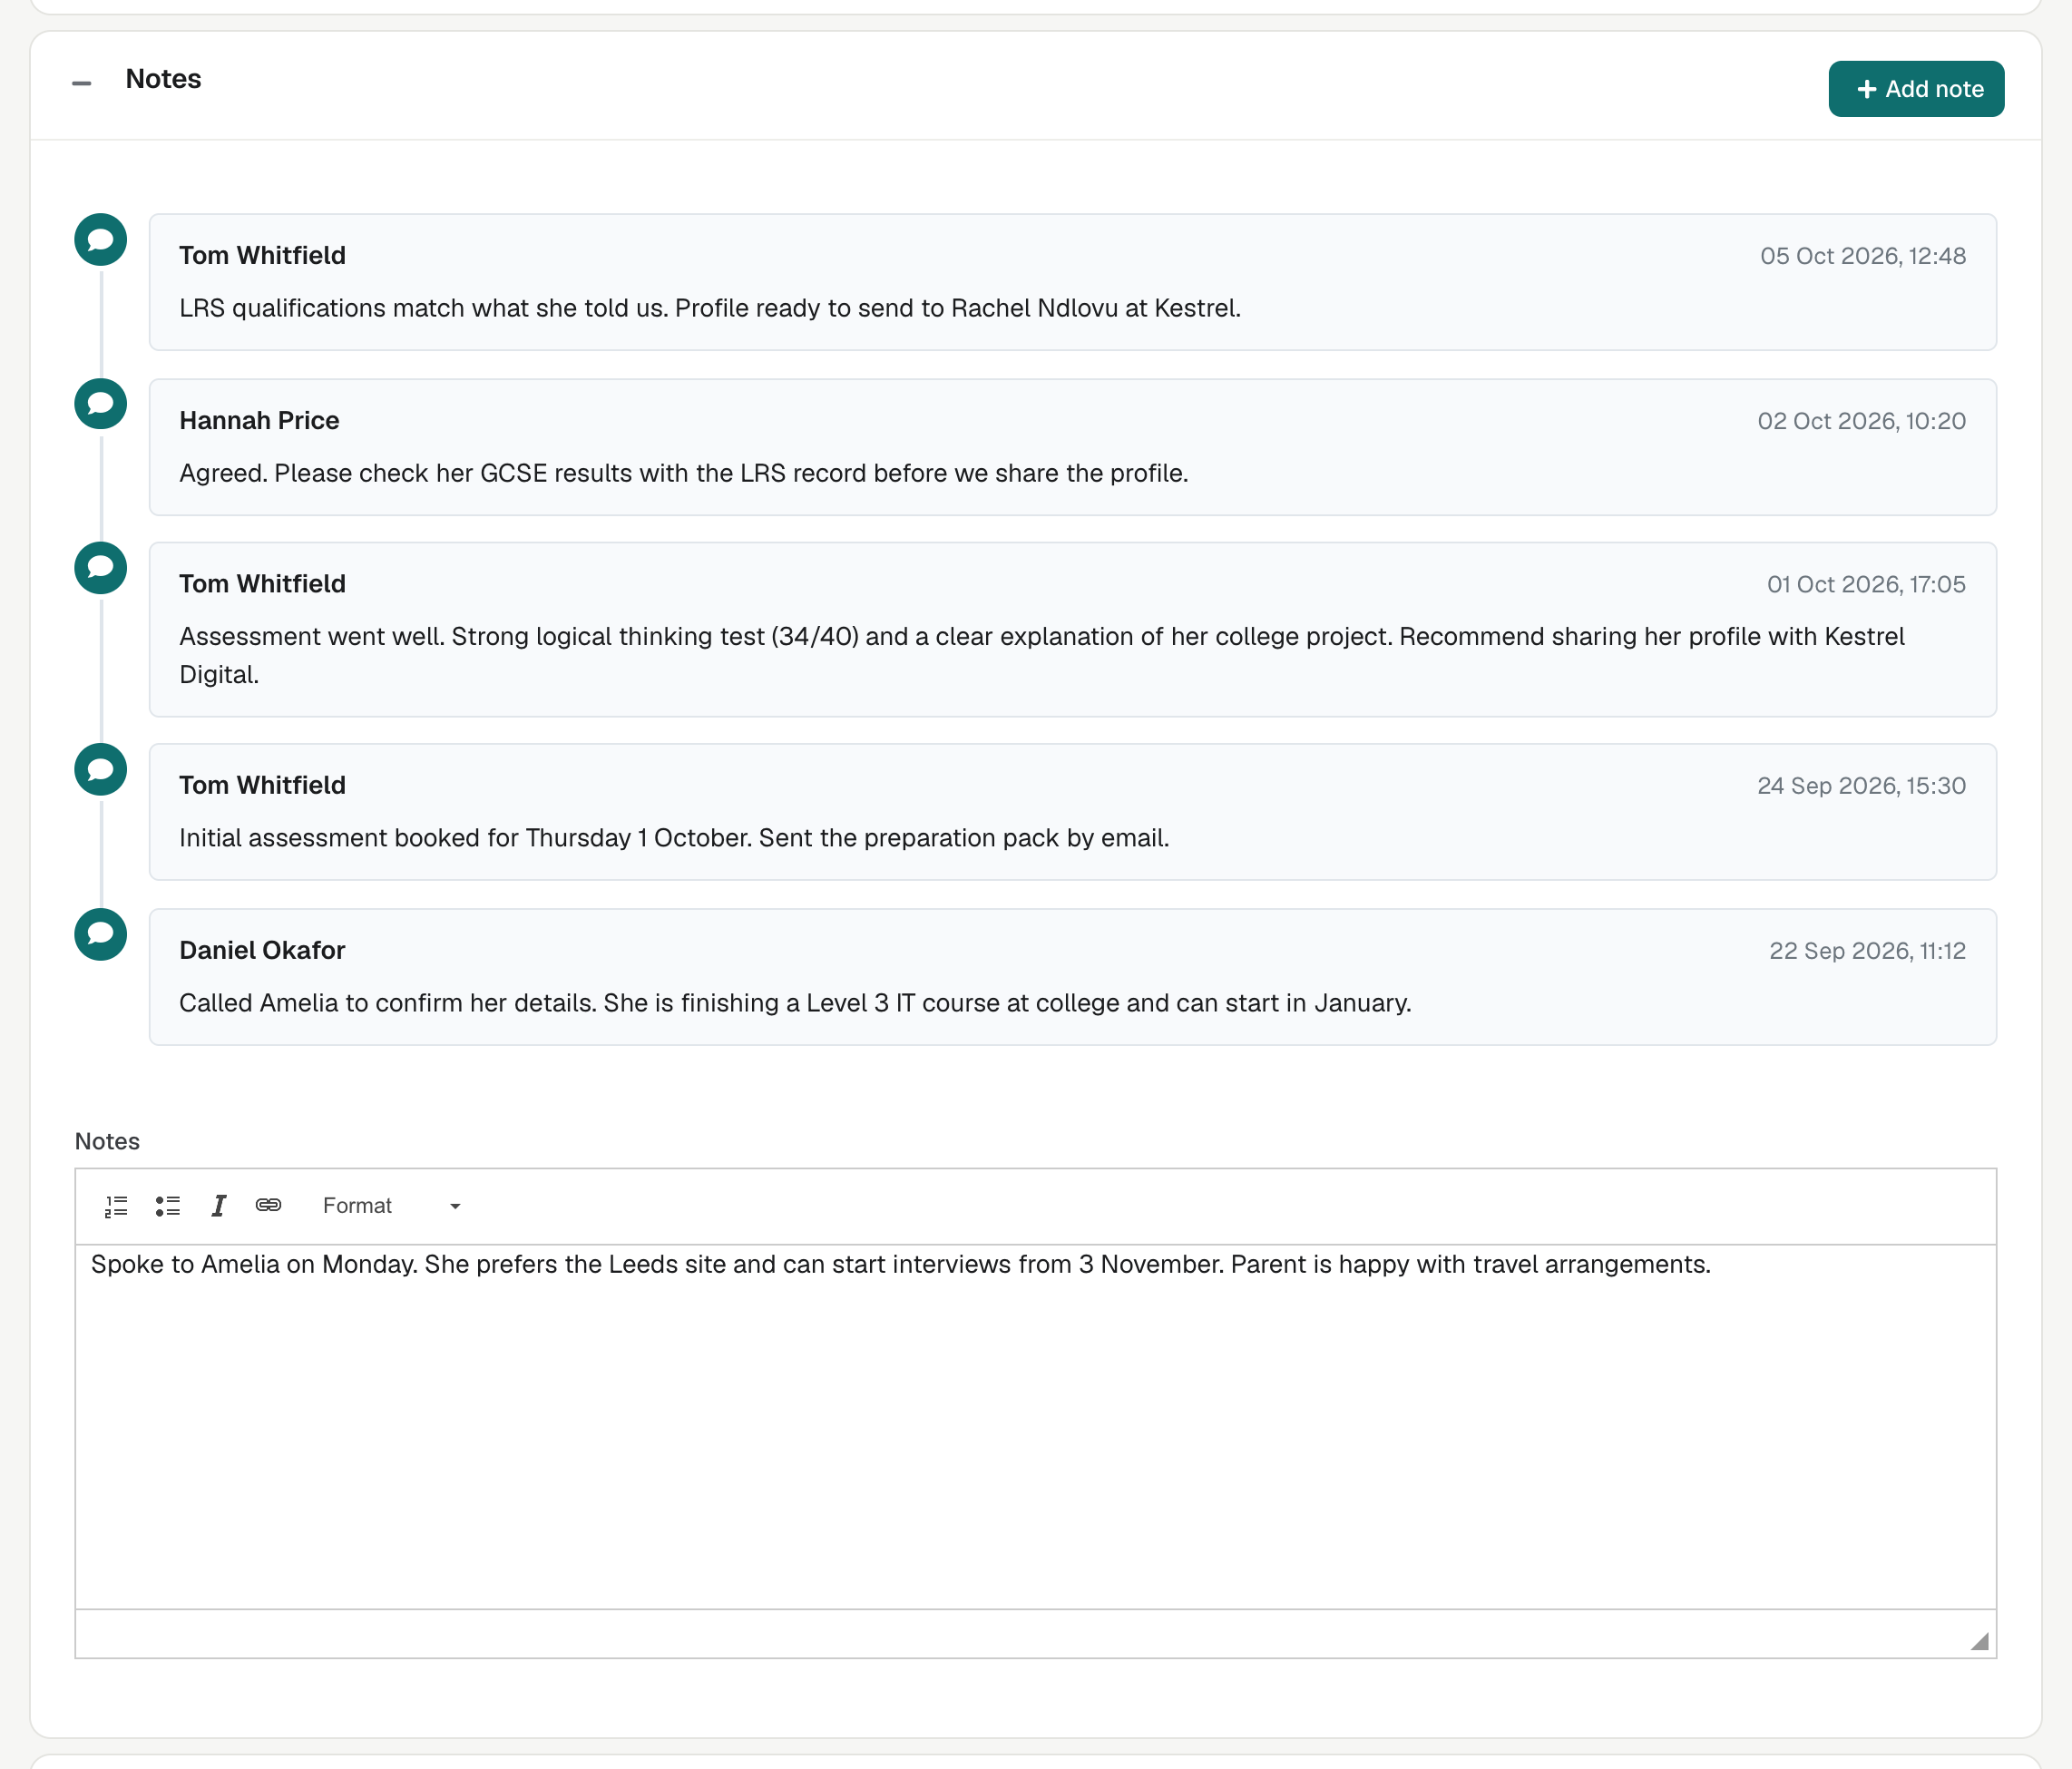This screenshot has height=1769, width=2072.
Task: Click the note about Initial assessment booked
Action: 674,838
